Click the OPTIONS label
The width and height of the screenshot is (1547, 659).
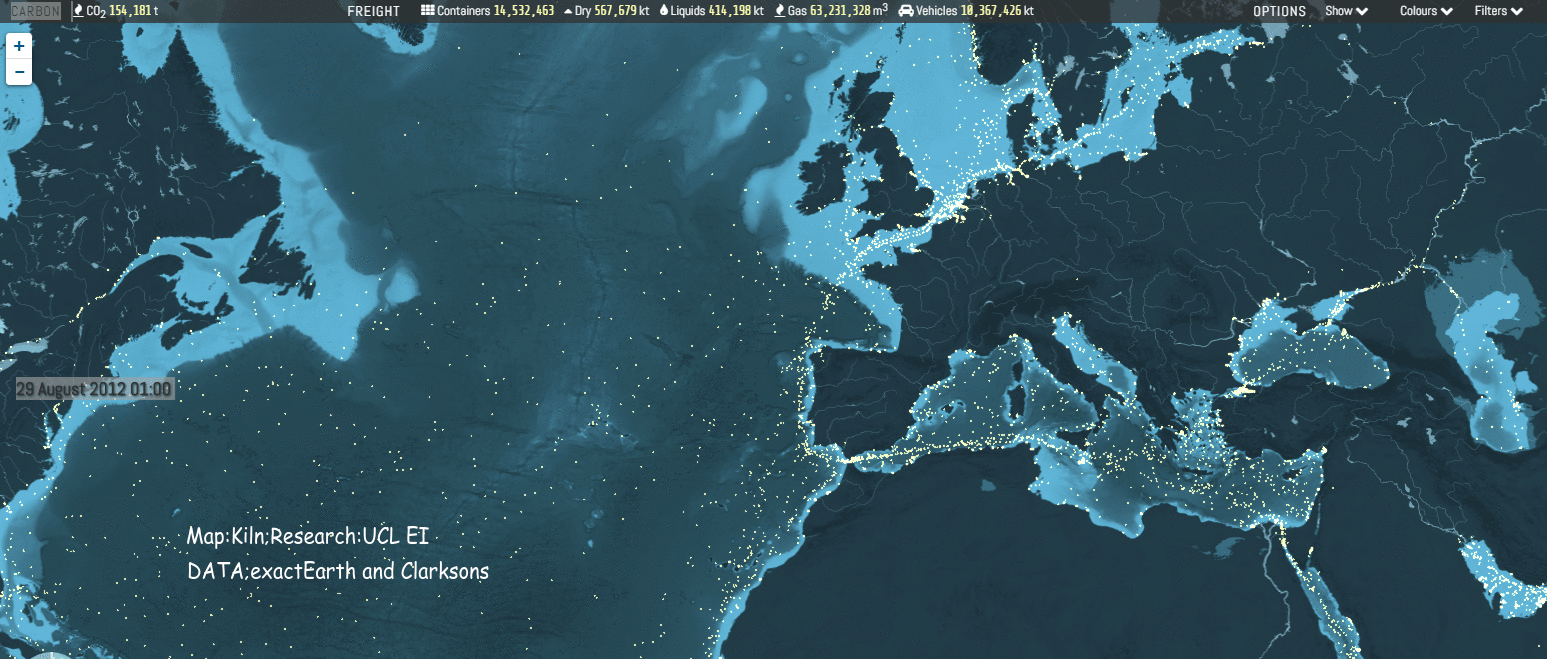coord(1279,11)
